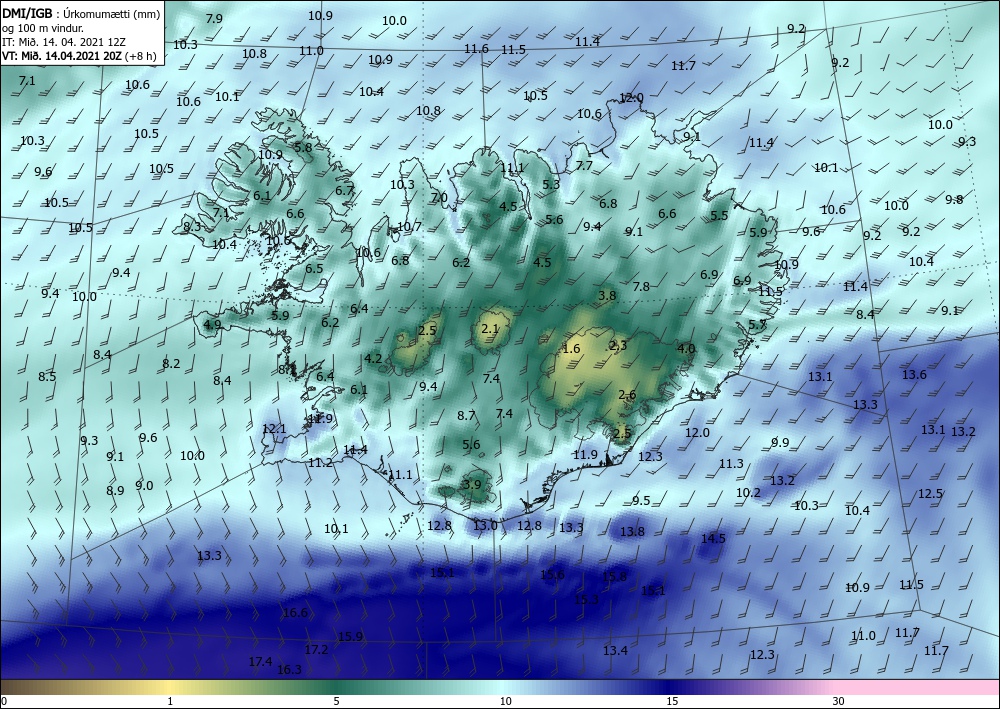Click the map value 5.3
The image size is (1000, 709).
pyautogui.click(x=551, y=185)
